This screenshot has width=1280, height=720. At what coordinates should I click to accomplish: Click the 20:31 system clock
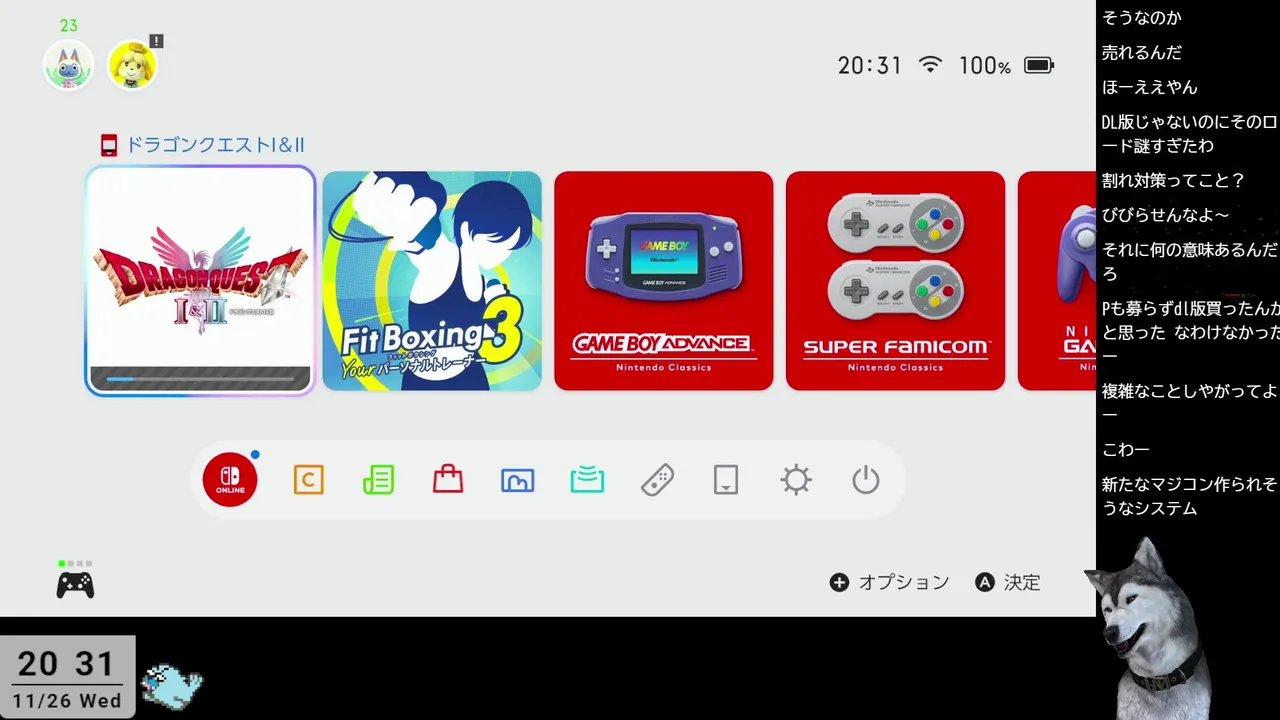[x=870, y=65]
